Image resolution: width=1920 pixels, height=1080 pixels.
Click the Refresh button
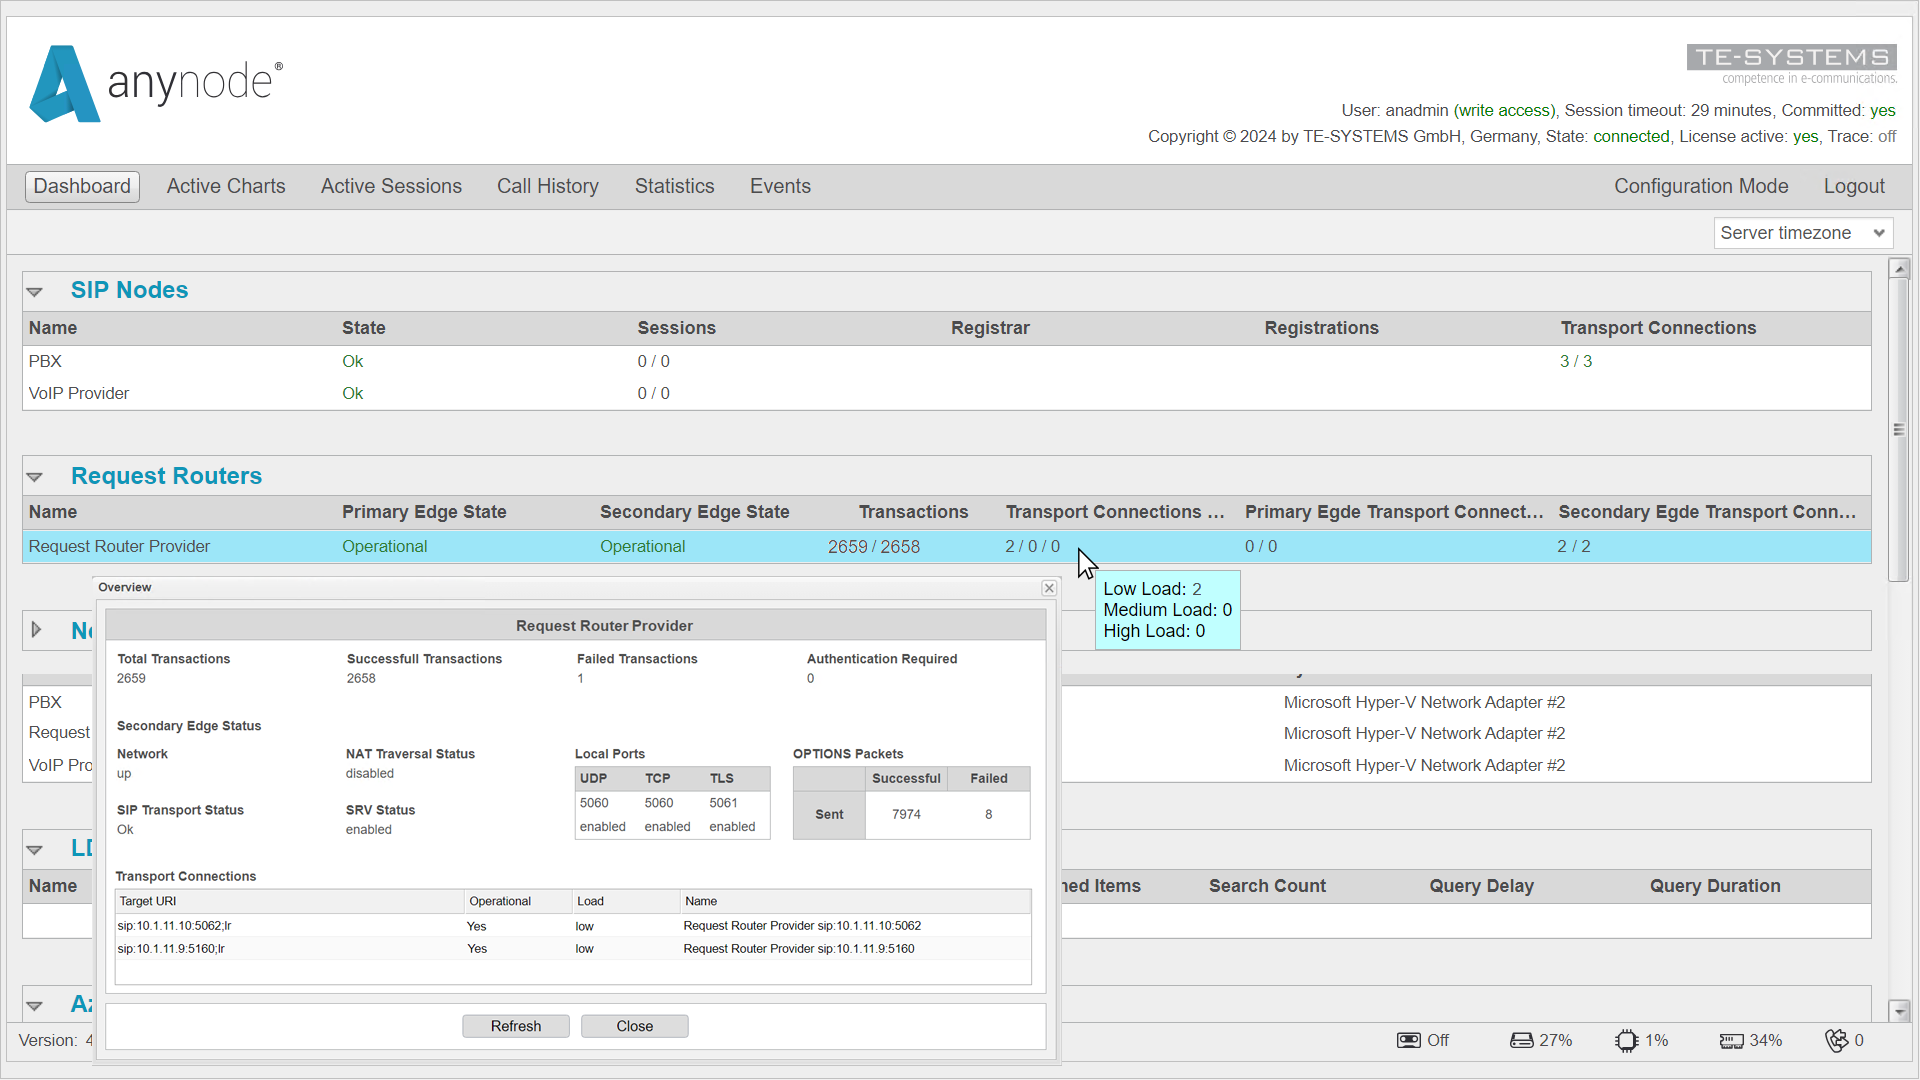point(516,1026)
